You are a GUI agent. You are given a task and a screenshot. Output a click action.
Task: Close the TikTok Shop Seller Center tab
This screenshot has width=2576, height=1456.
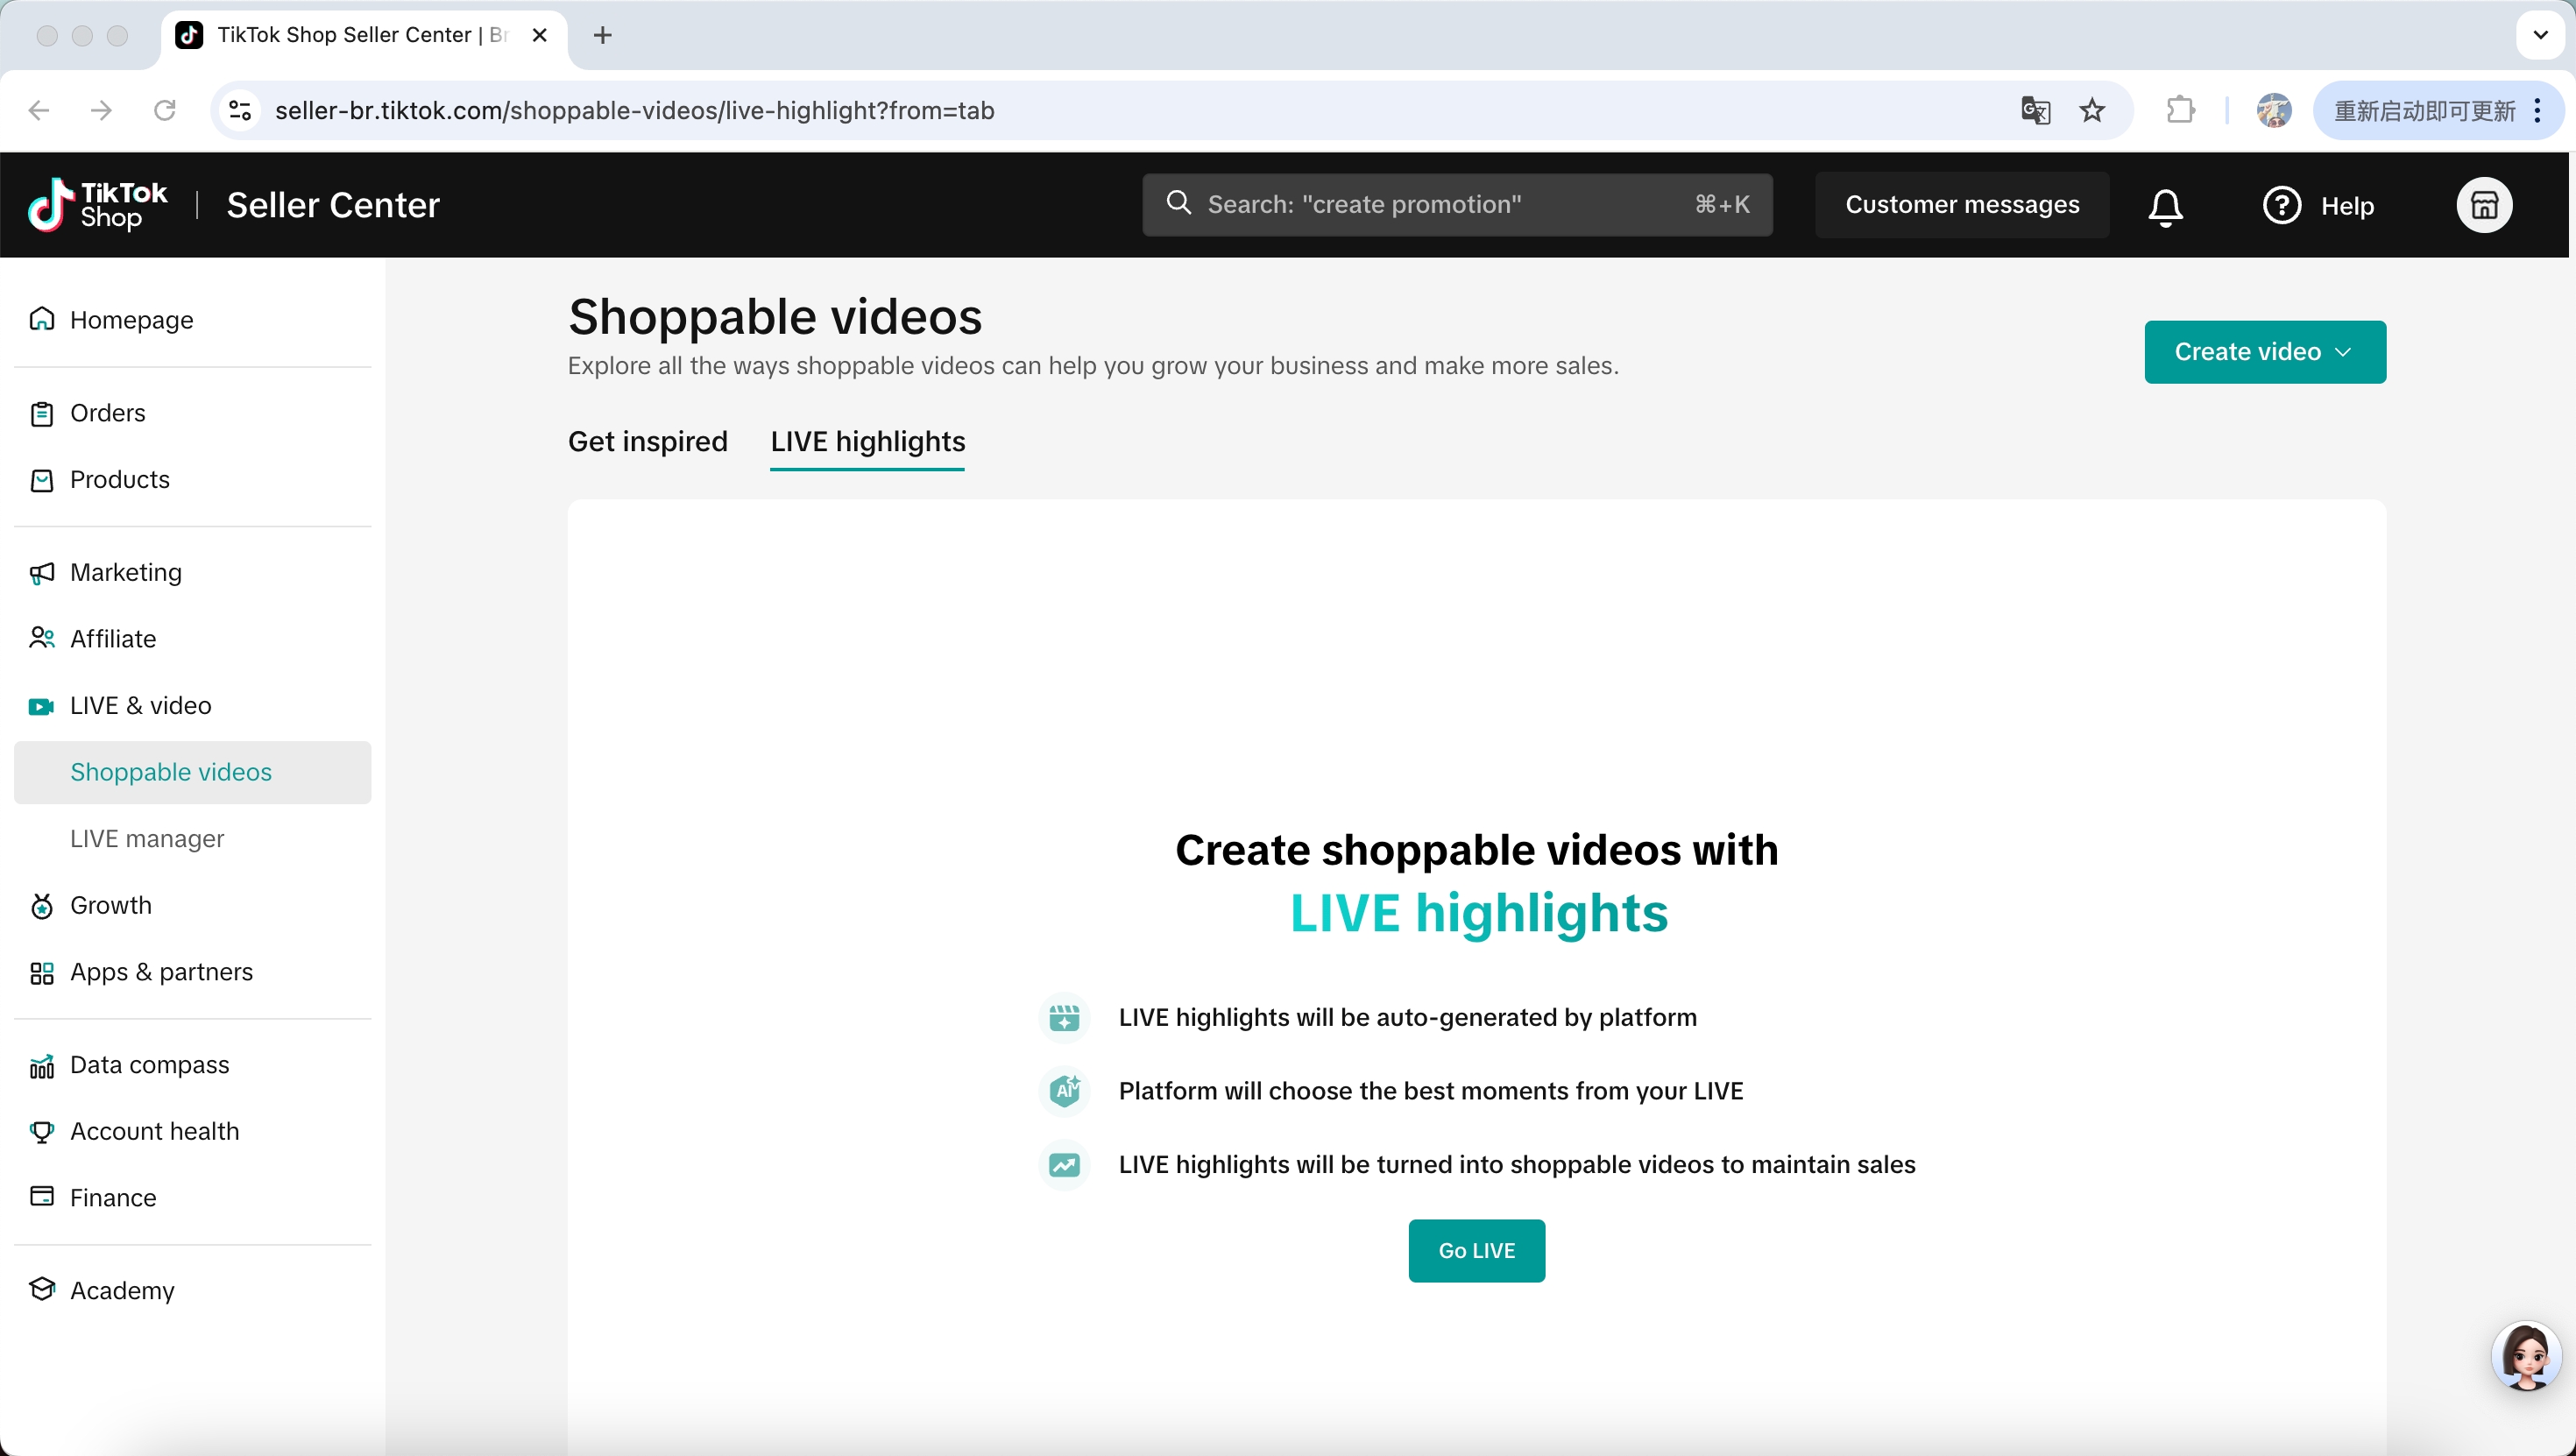[x=539, y=36]
